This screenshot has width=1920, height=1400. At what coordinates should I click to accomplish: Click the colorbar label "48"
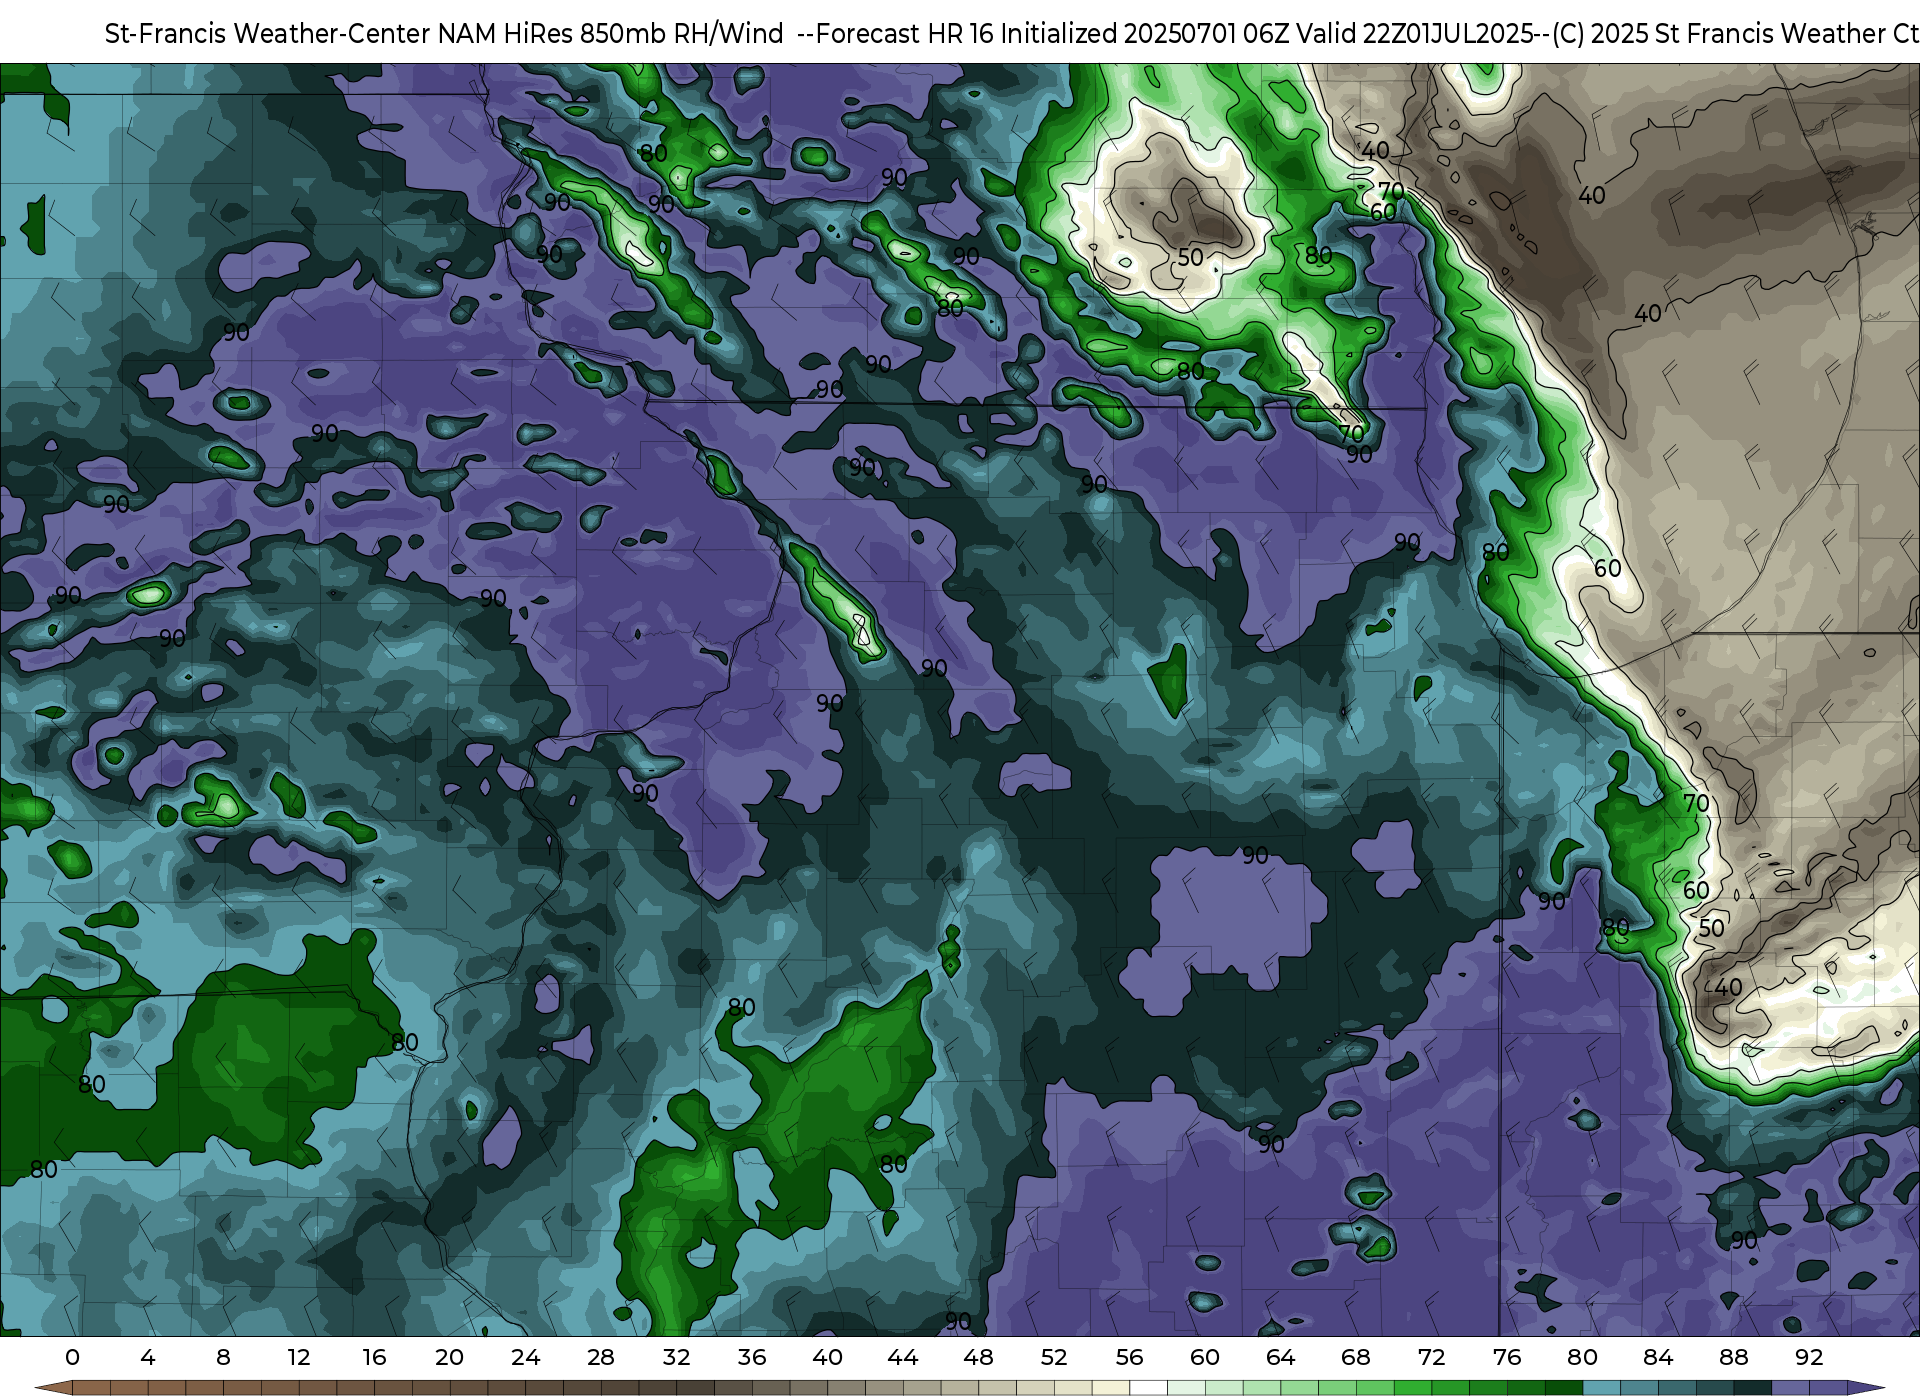979,1358
